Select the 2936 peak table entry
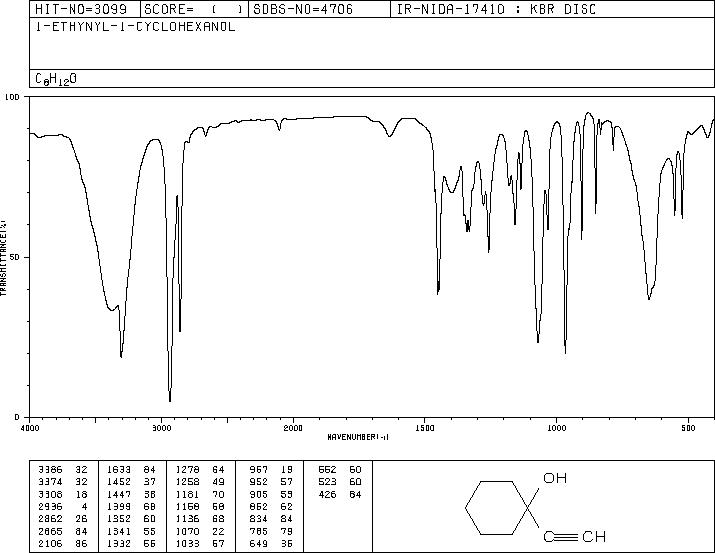The image size is (715, 553). (63, 506)
